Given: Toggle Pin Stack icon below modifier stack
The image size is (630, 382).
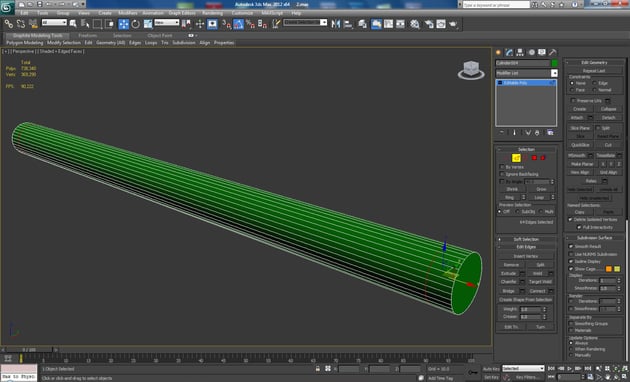Looking at the screenshot, I should point(501,133).
